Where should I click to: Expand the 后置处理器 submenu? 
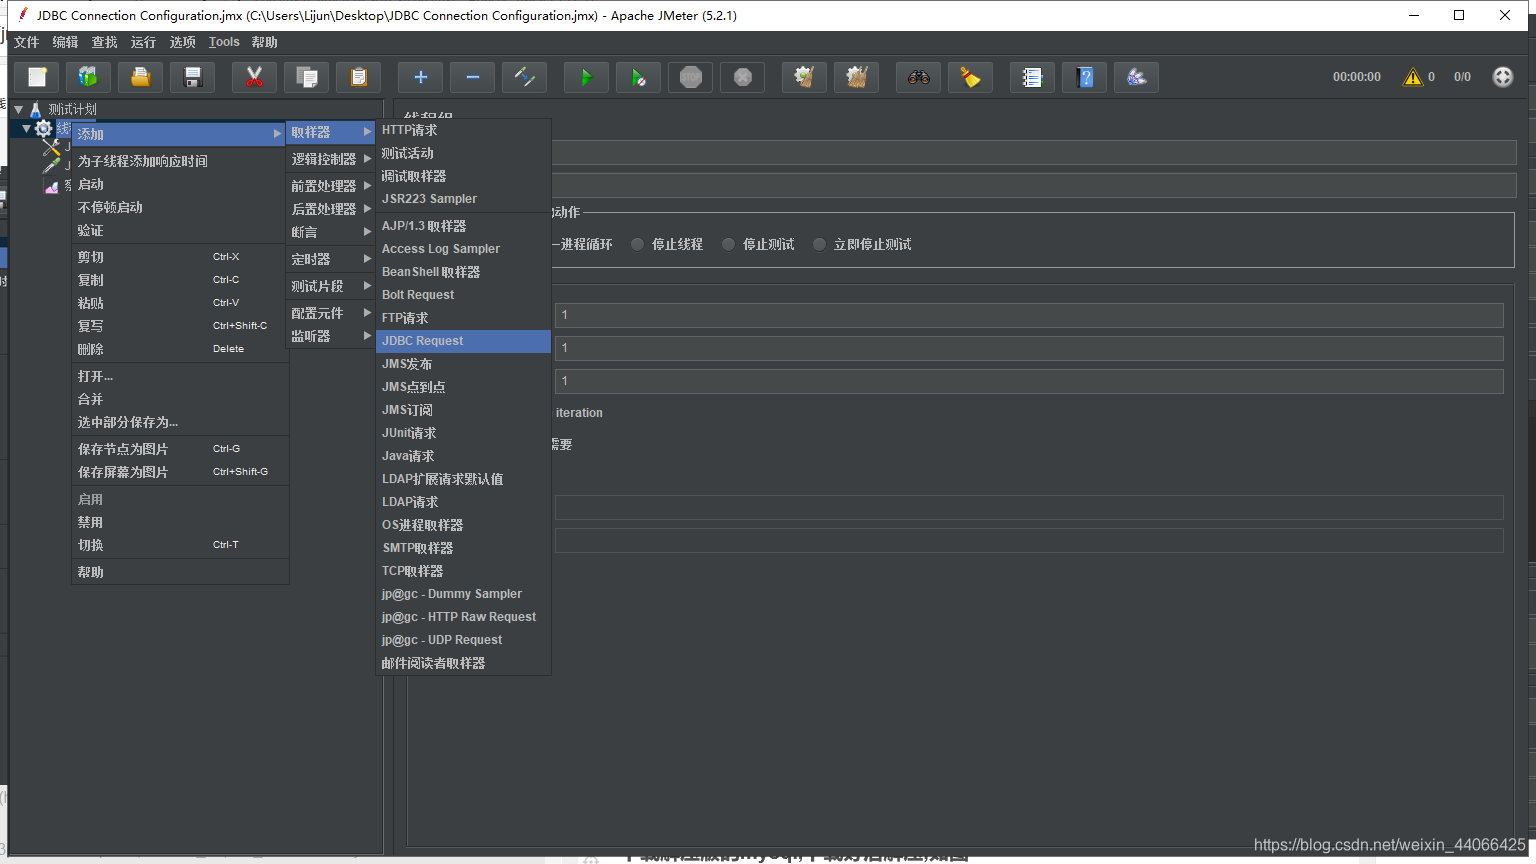tap(331, 209)
